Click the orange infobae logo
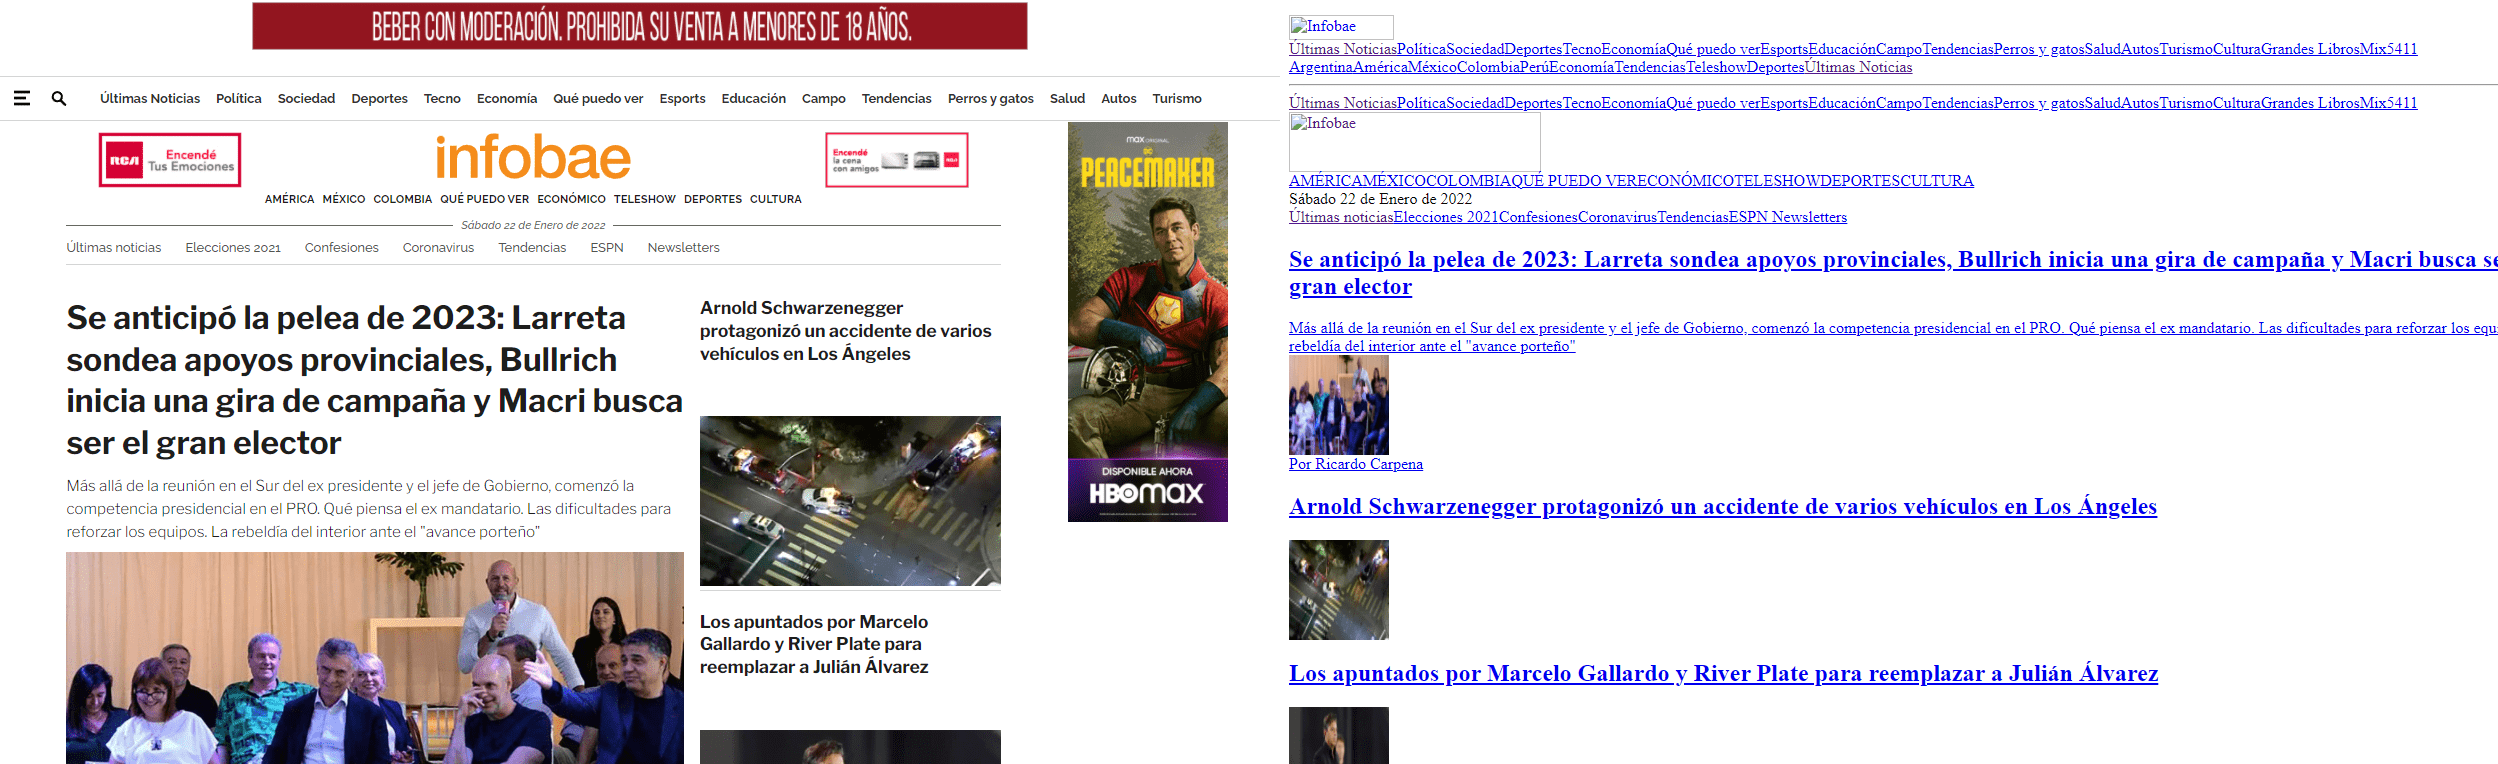The image size is (2498, 764). click(533, 158)
